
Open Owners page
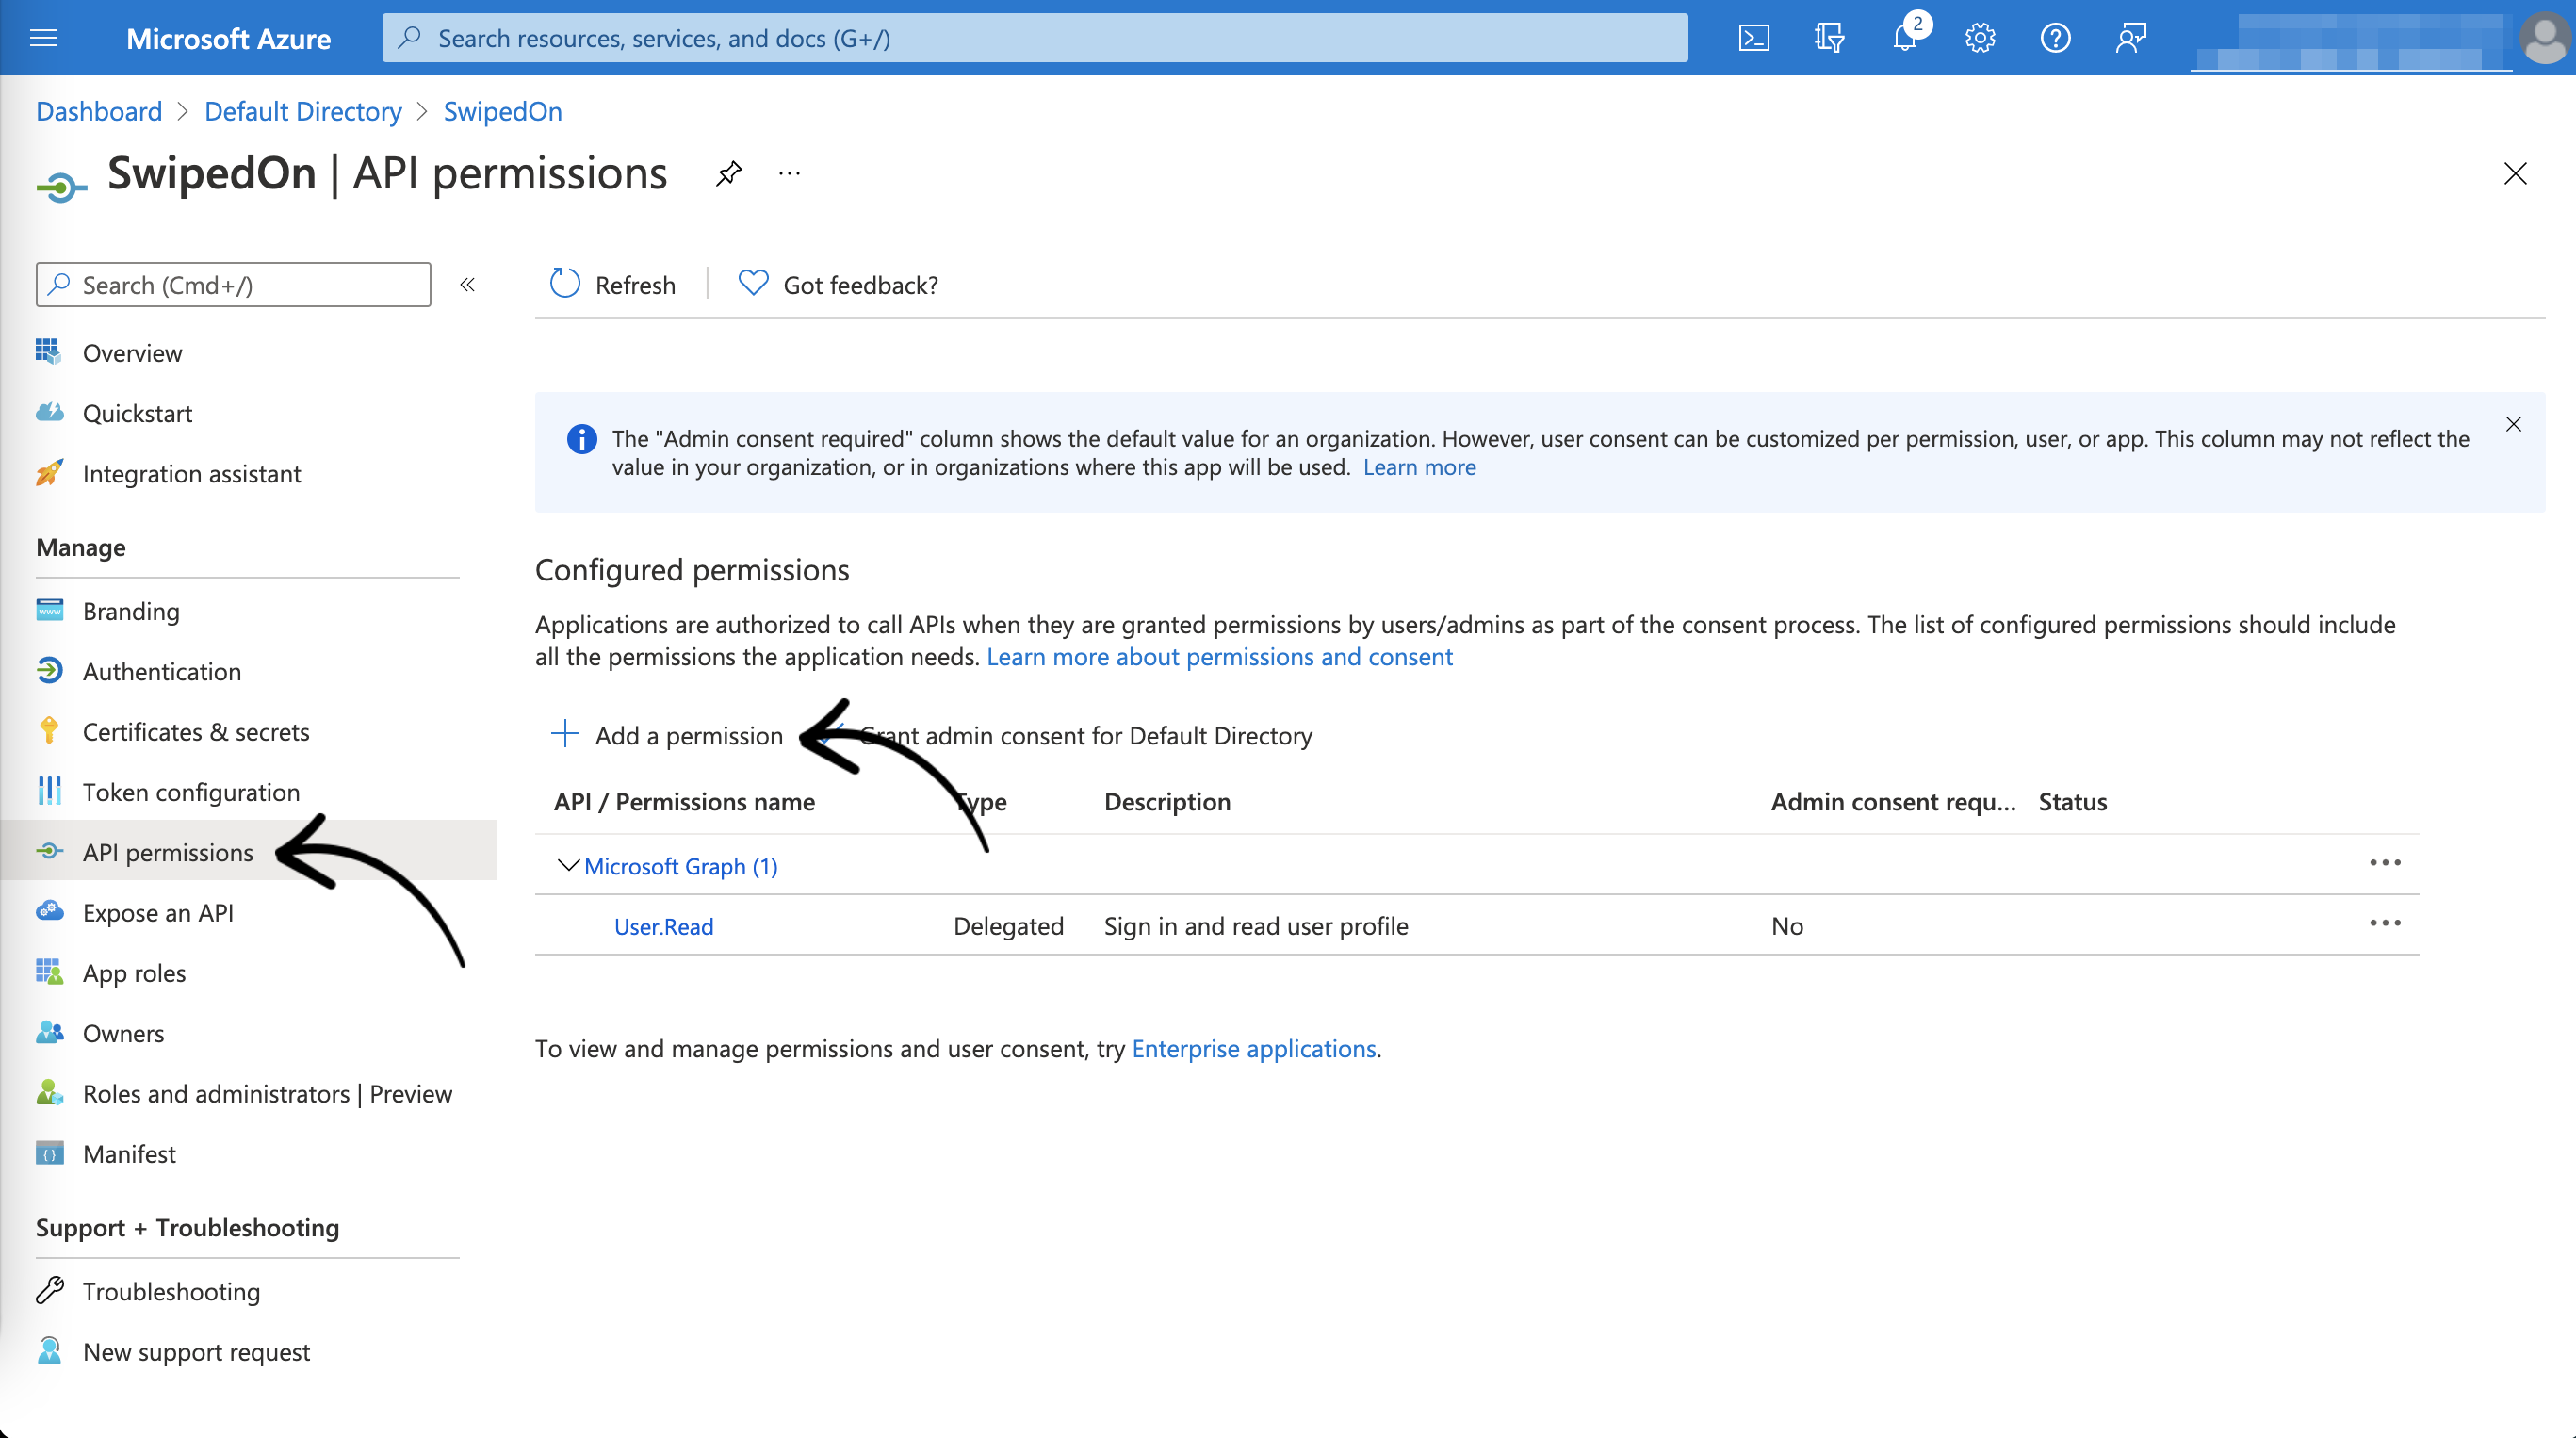click(123, 1033)
